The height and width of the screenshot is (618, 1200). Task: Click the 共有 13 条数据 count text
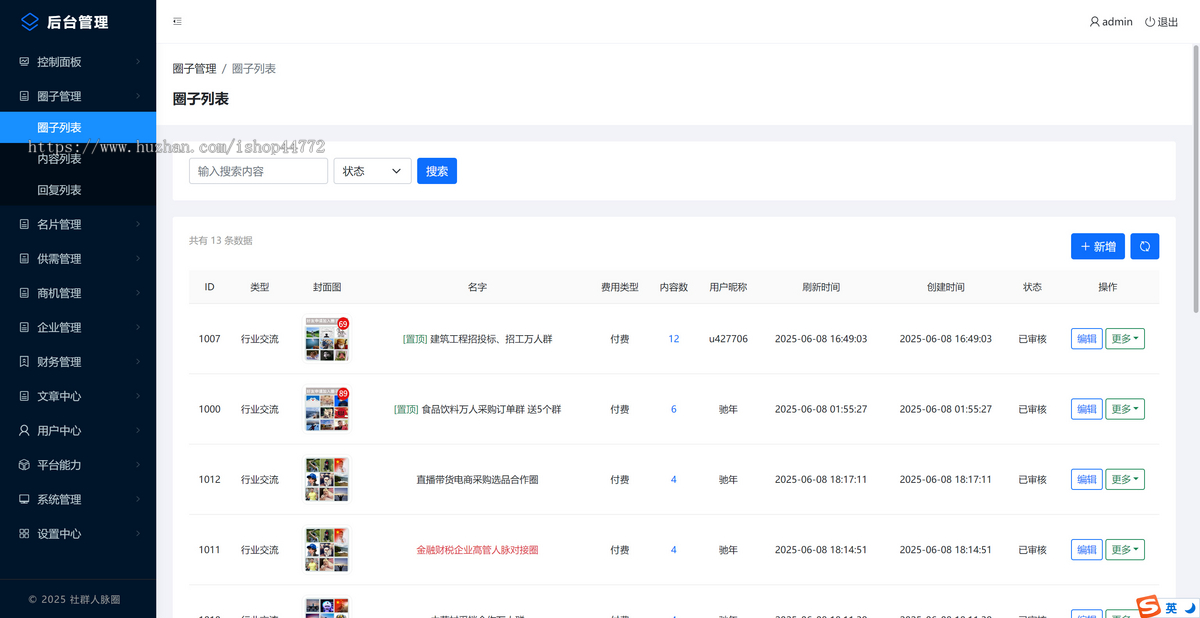tap(221, 241)
